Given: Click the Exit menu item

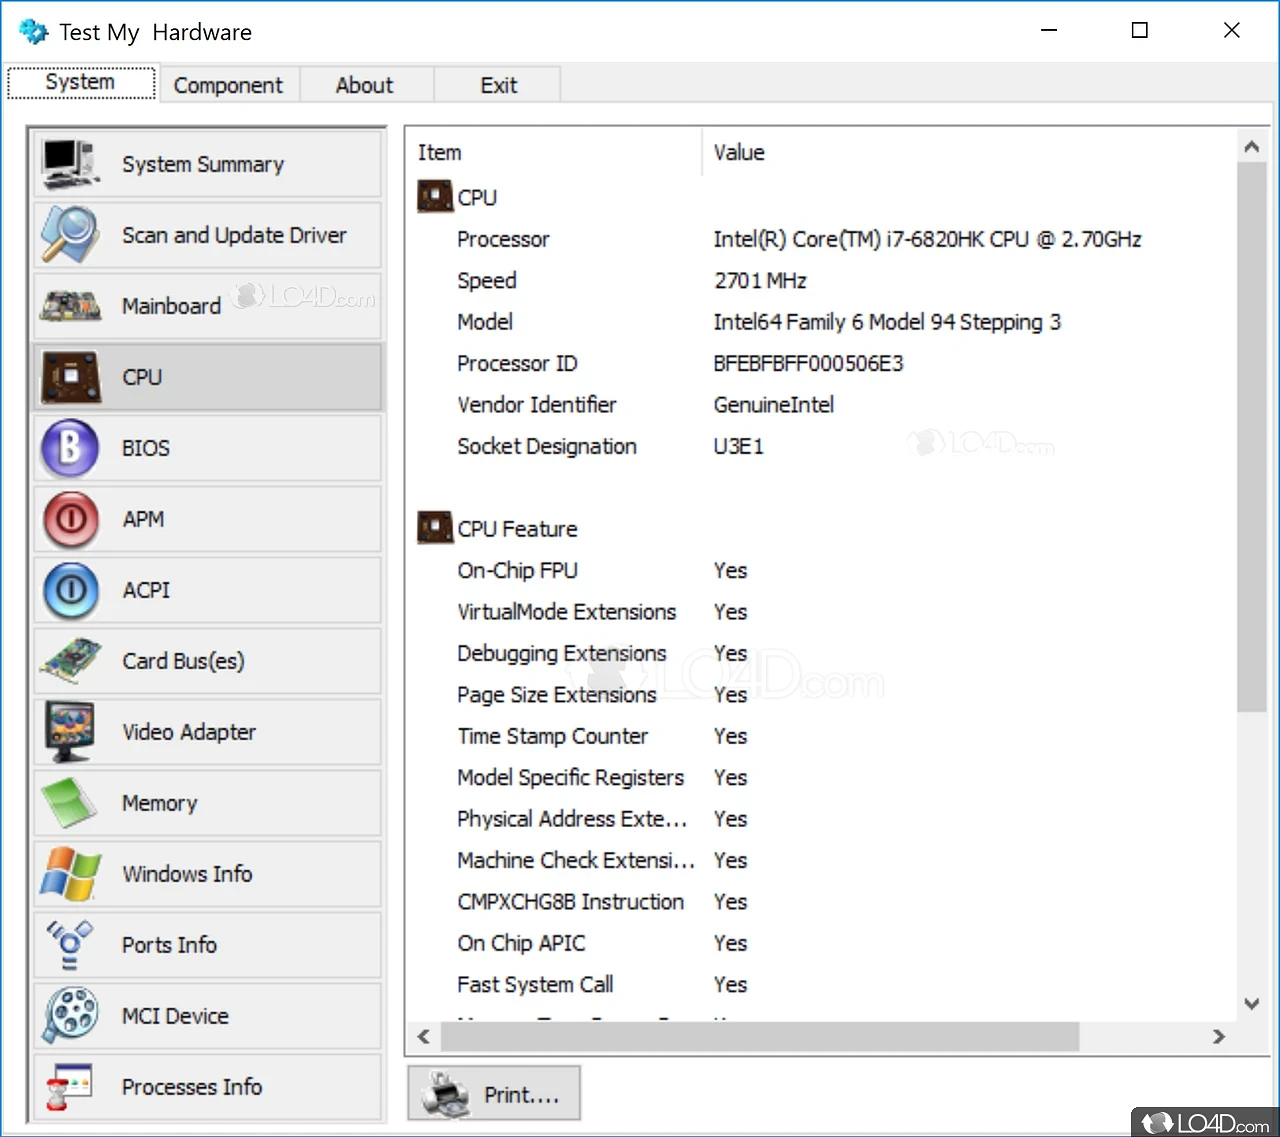Looking at the screenshot, I should coord(498,85).
